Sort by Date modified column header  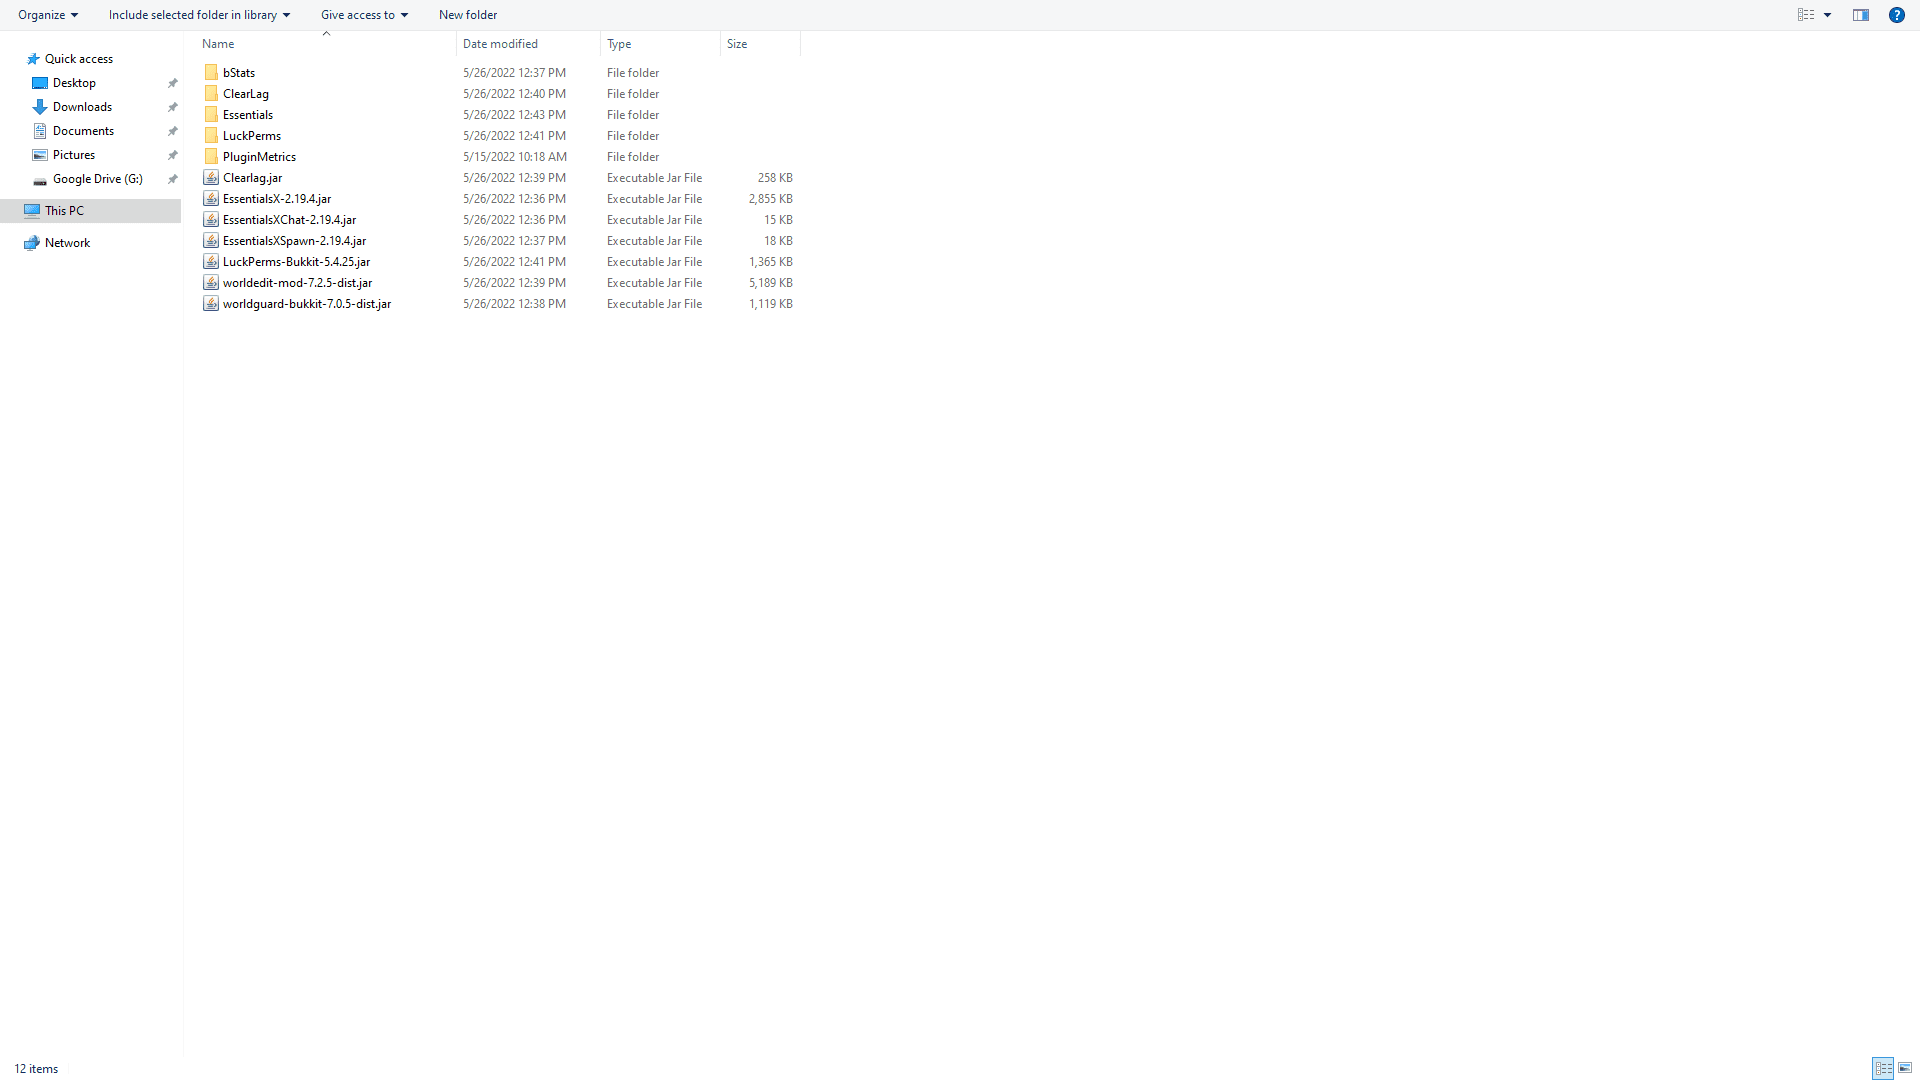click(x=500, y=44)
